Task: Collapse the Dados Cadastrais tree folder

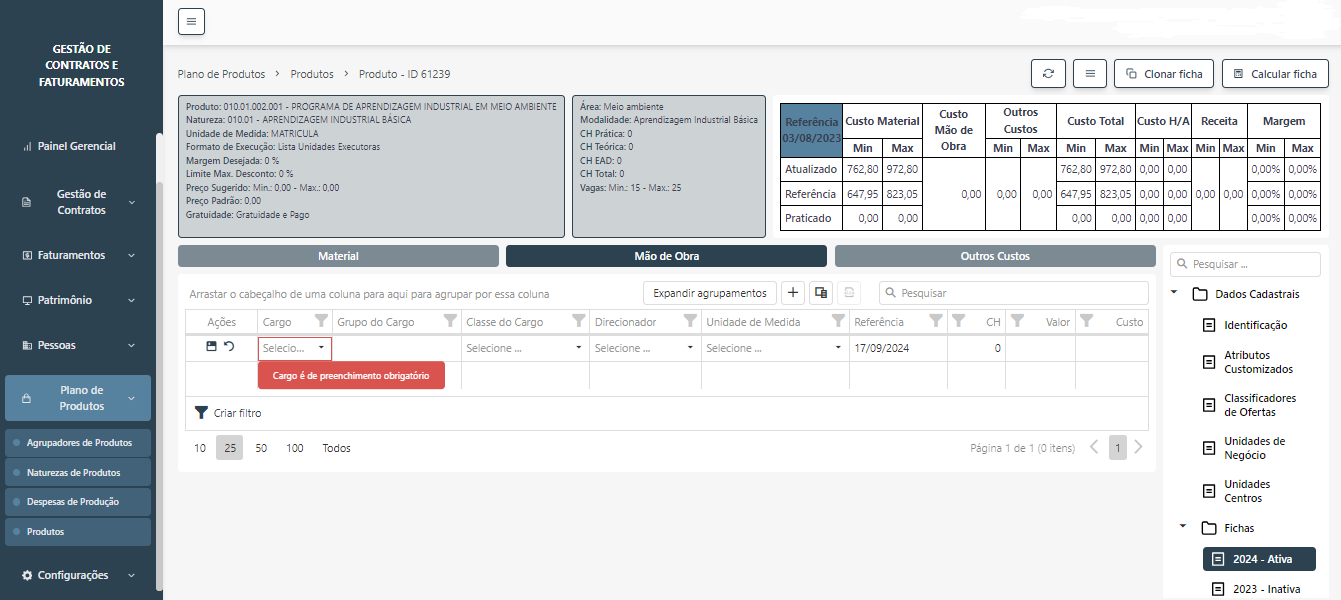Action: pyautogui.click(x=1174, y=294)
